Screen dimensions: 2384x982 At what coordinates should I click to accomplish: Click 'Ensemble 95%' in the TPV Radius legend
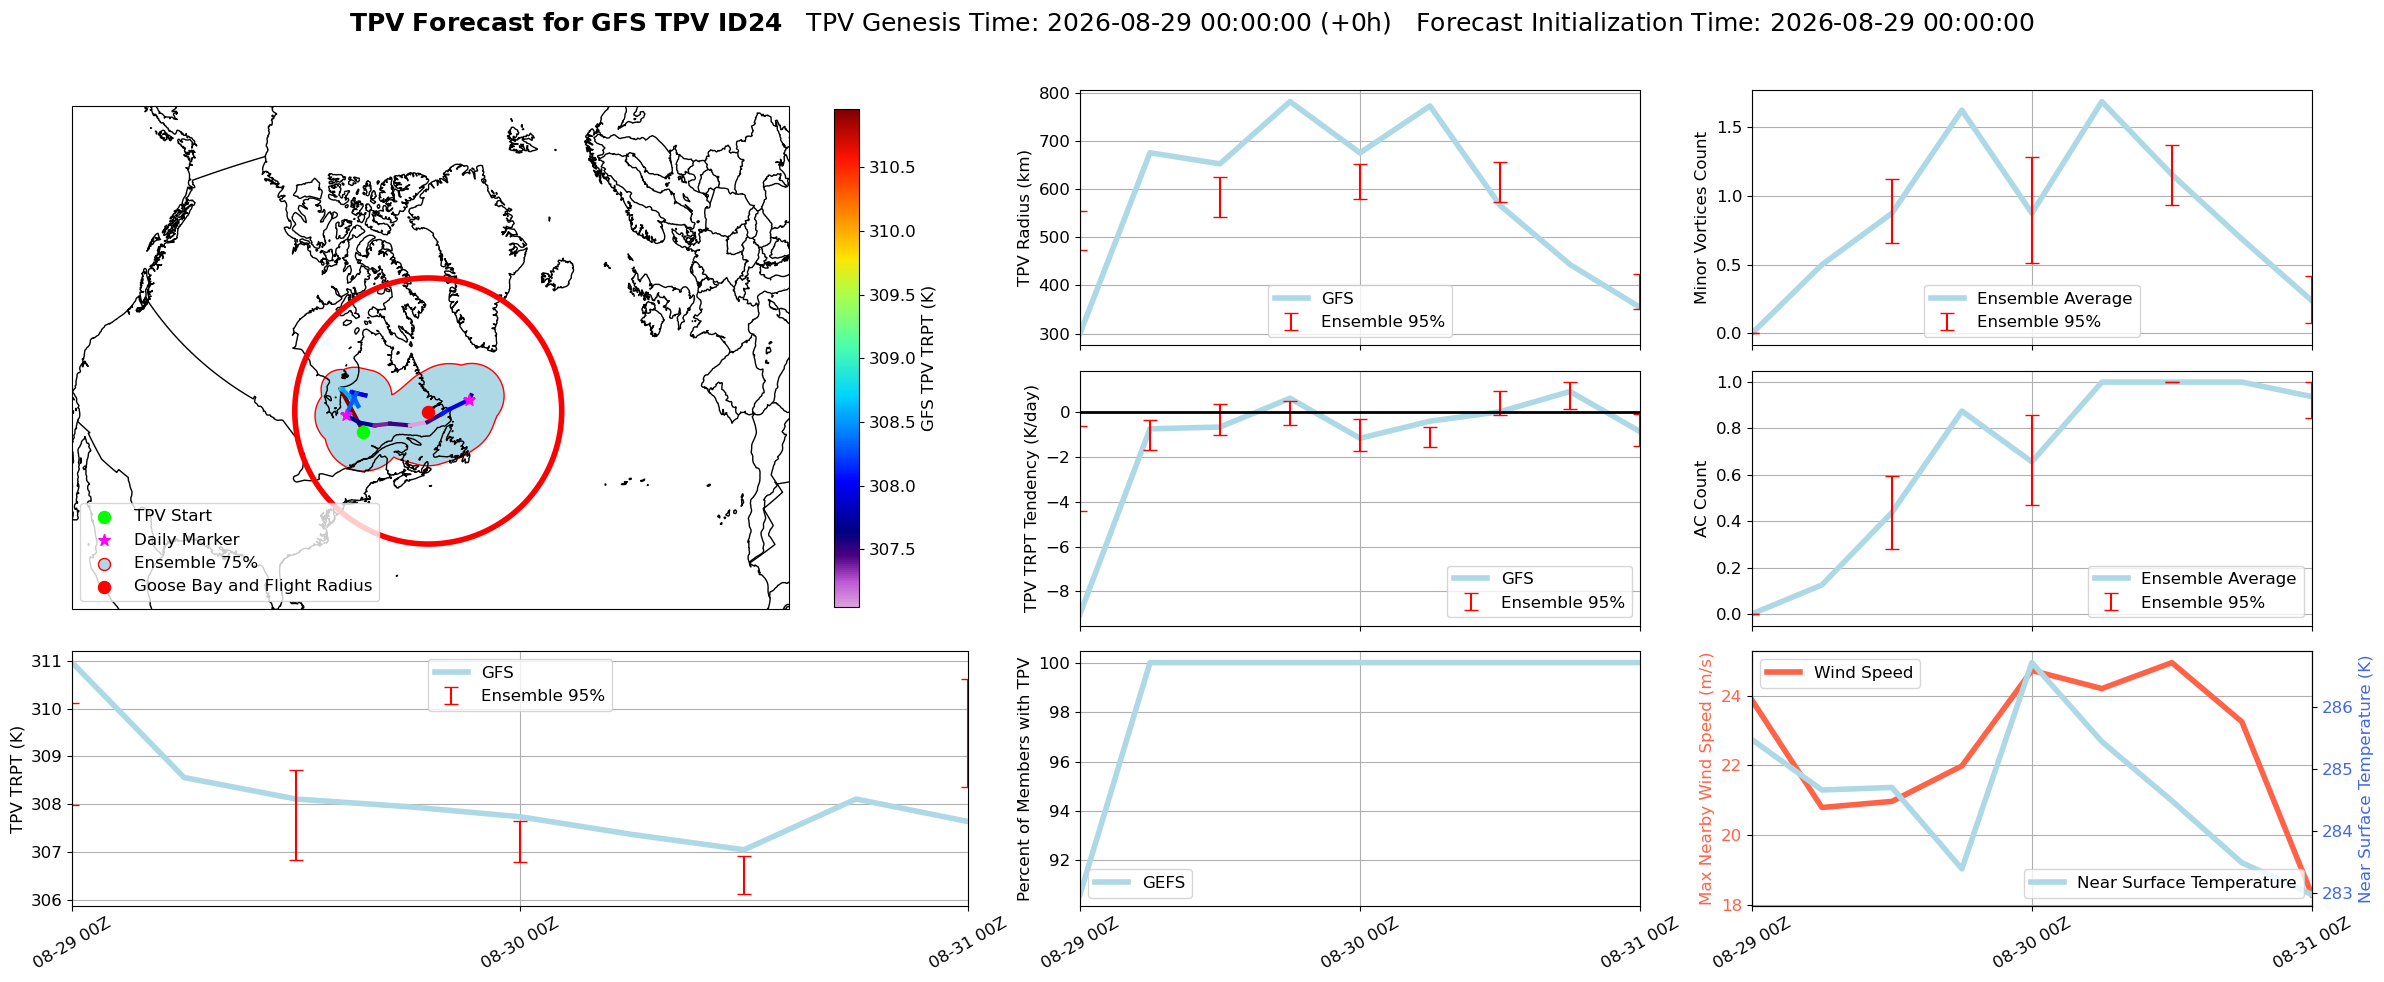click(x=1383, y=322)
